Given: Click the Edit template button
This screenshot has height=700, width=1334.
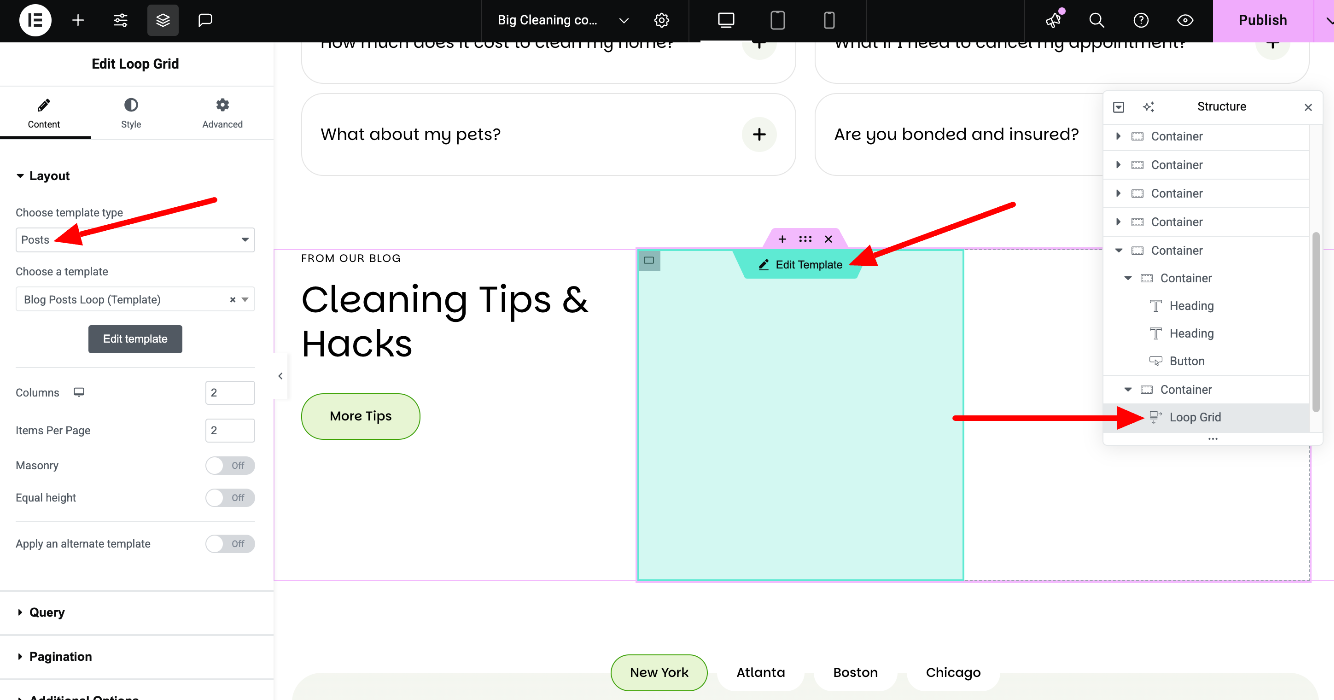Looking at the screenshot, I should (135, 339).
